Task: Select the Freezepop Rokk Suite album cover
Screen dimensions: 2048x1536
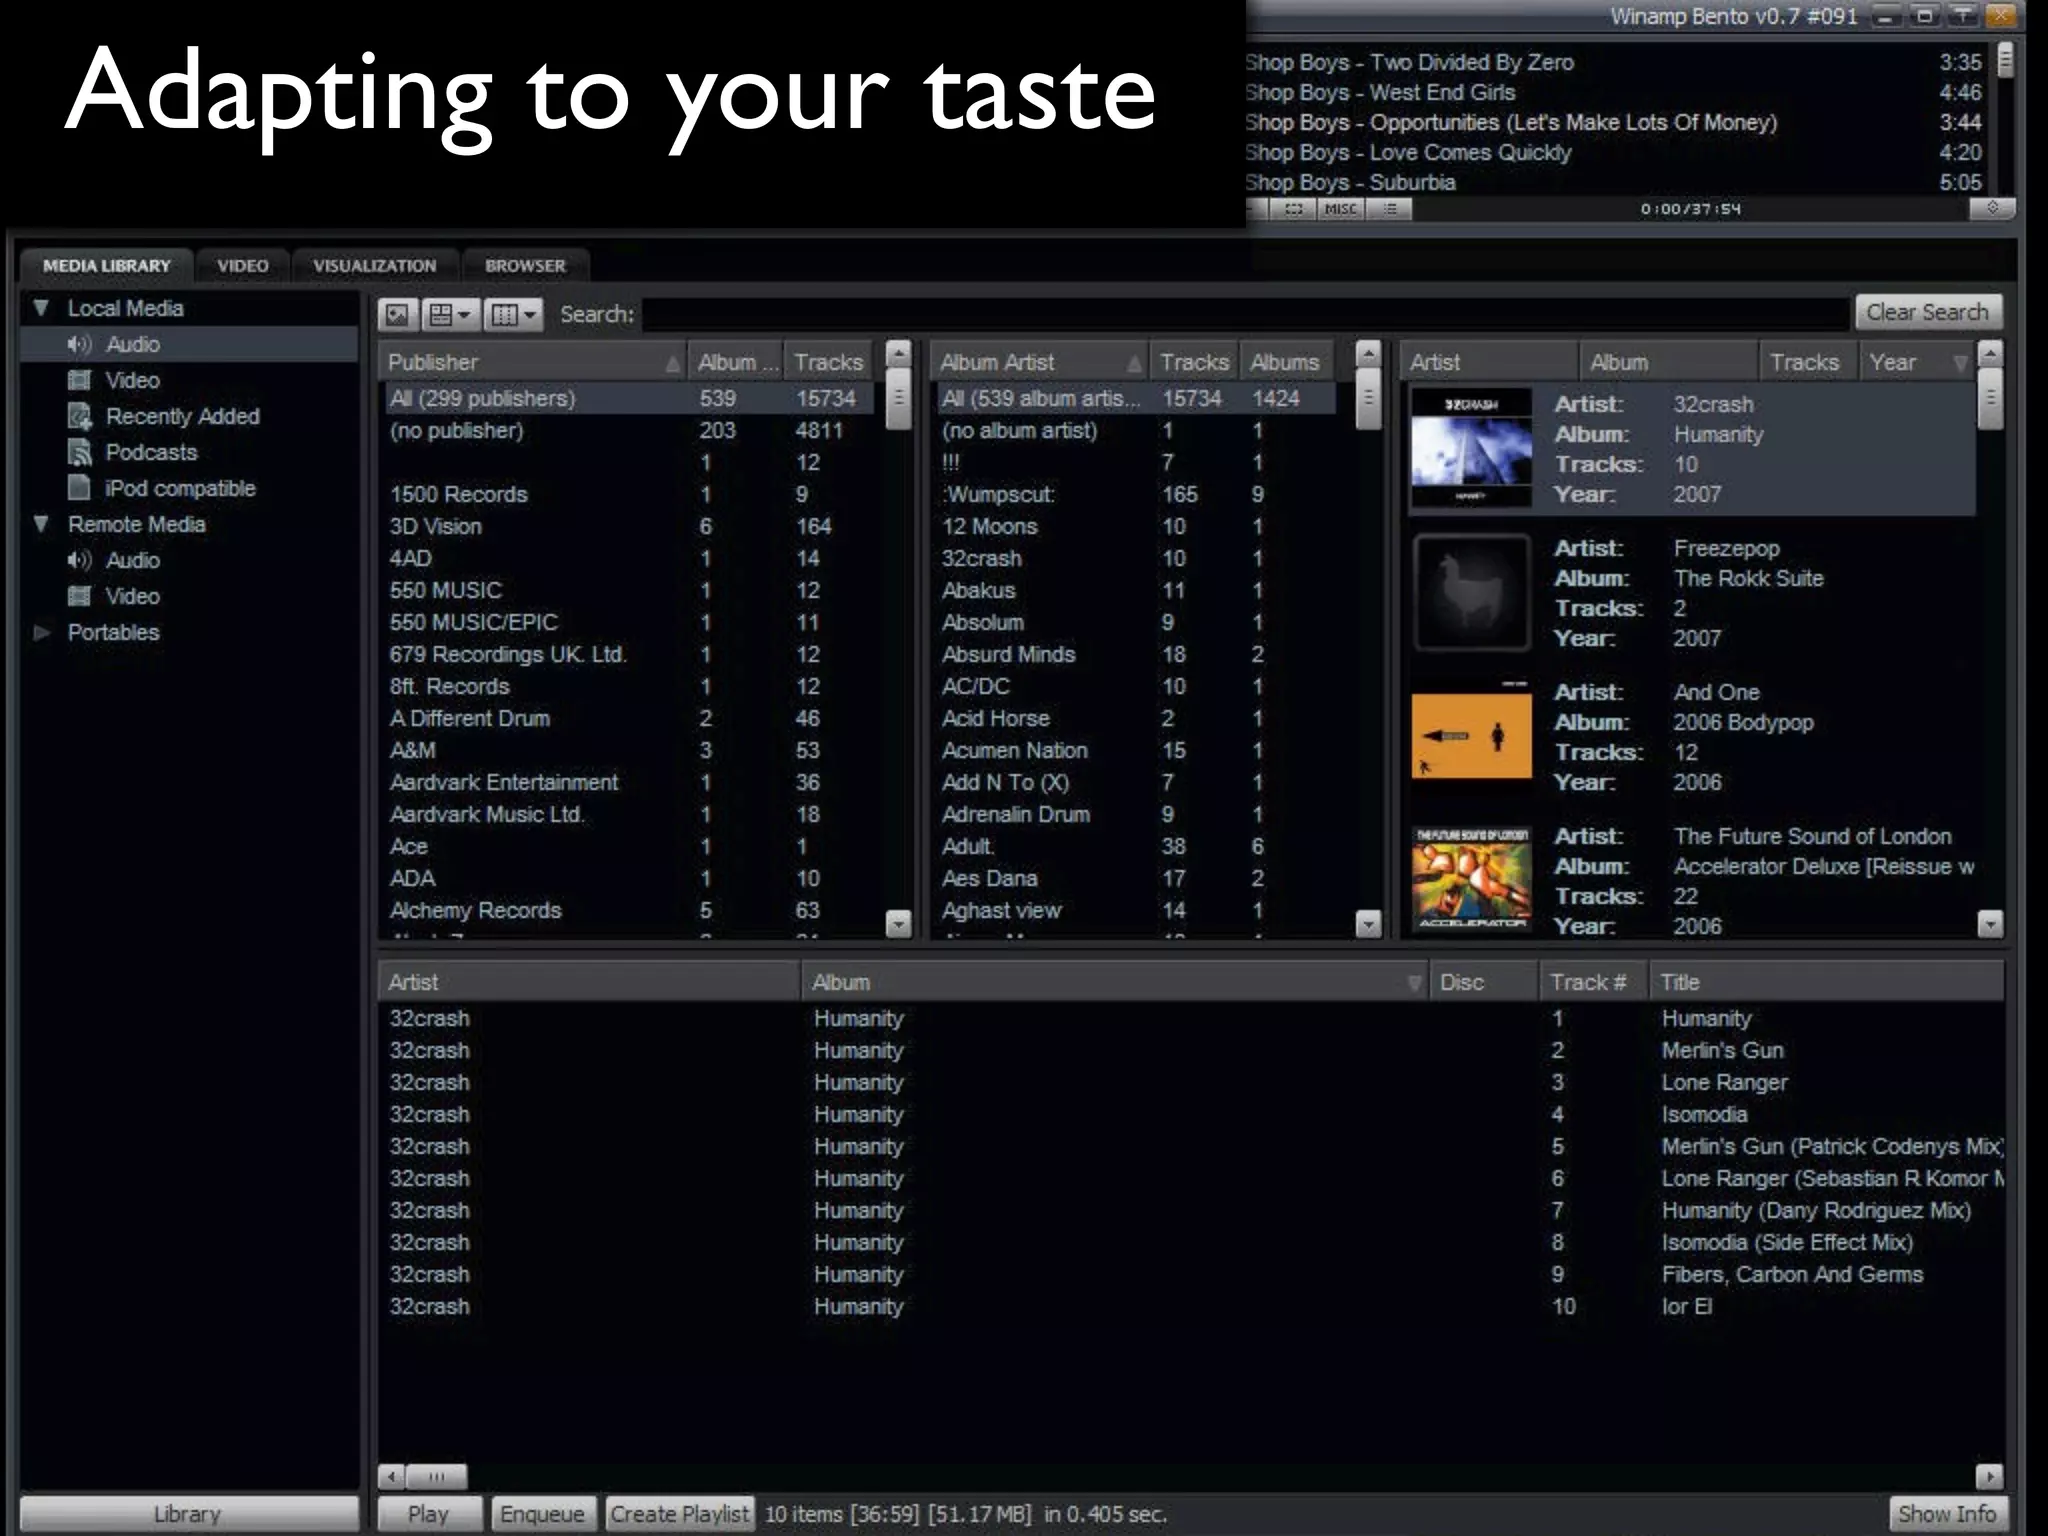Action: [x=1471, y=592]
